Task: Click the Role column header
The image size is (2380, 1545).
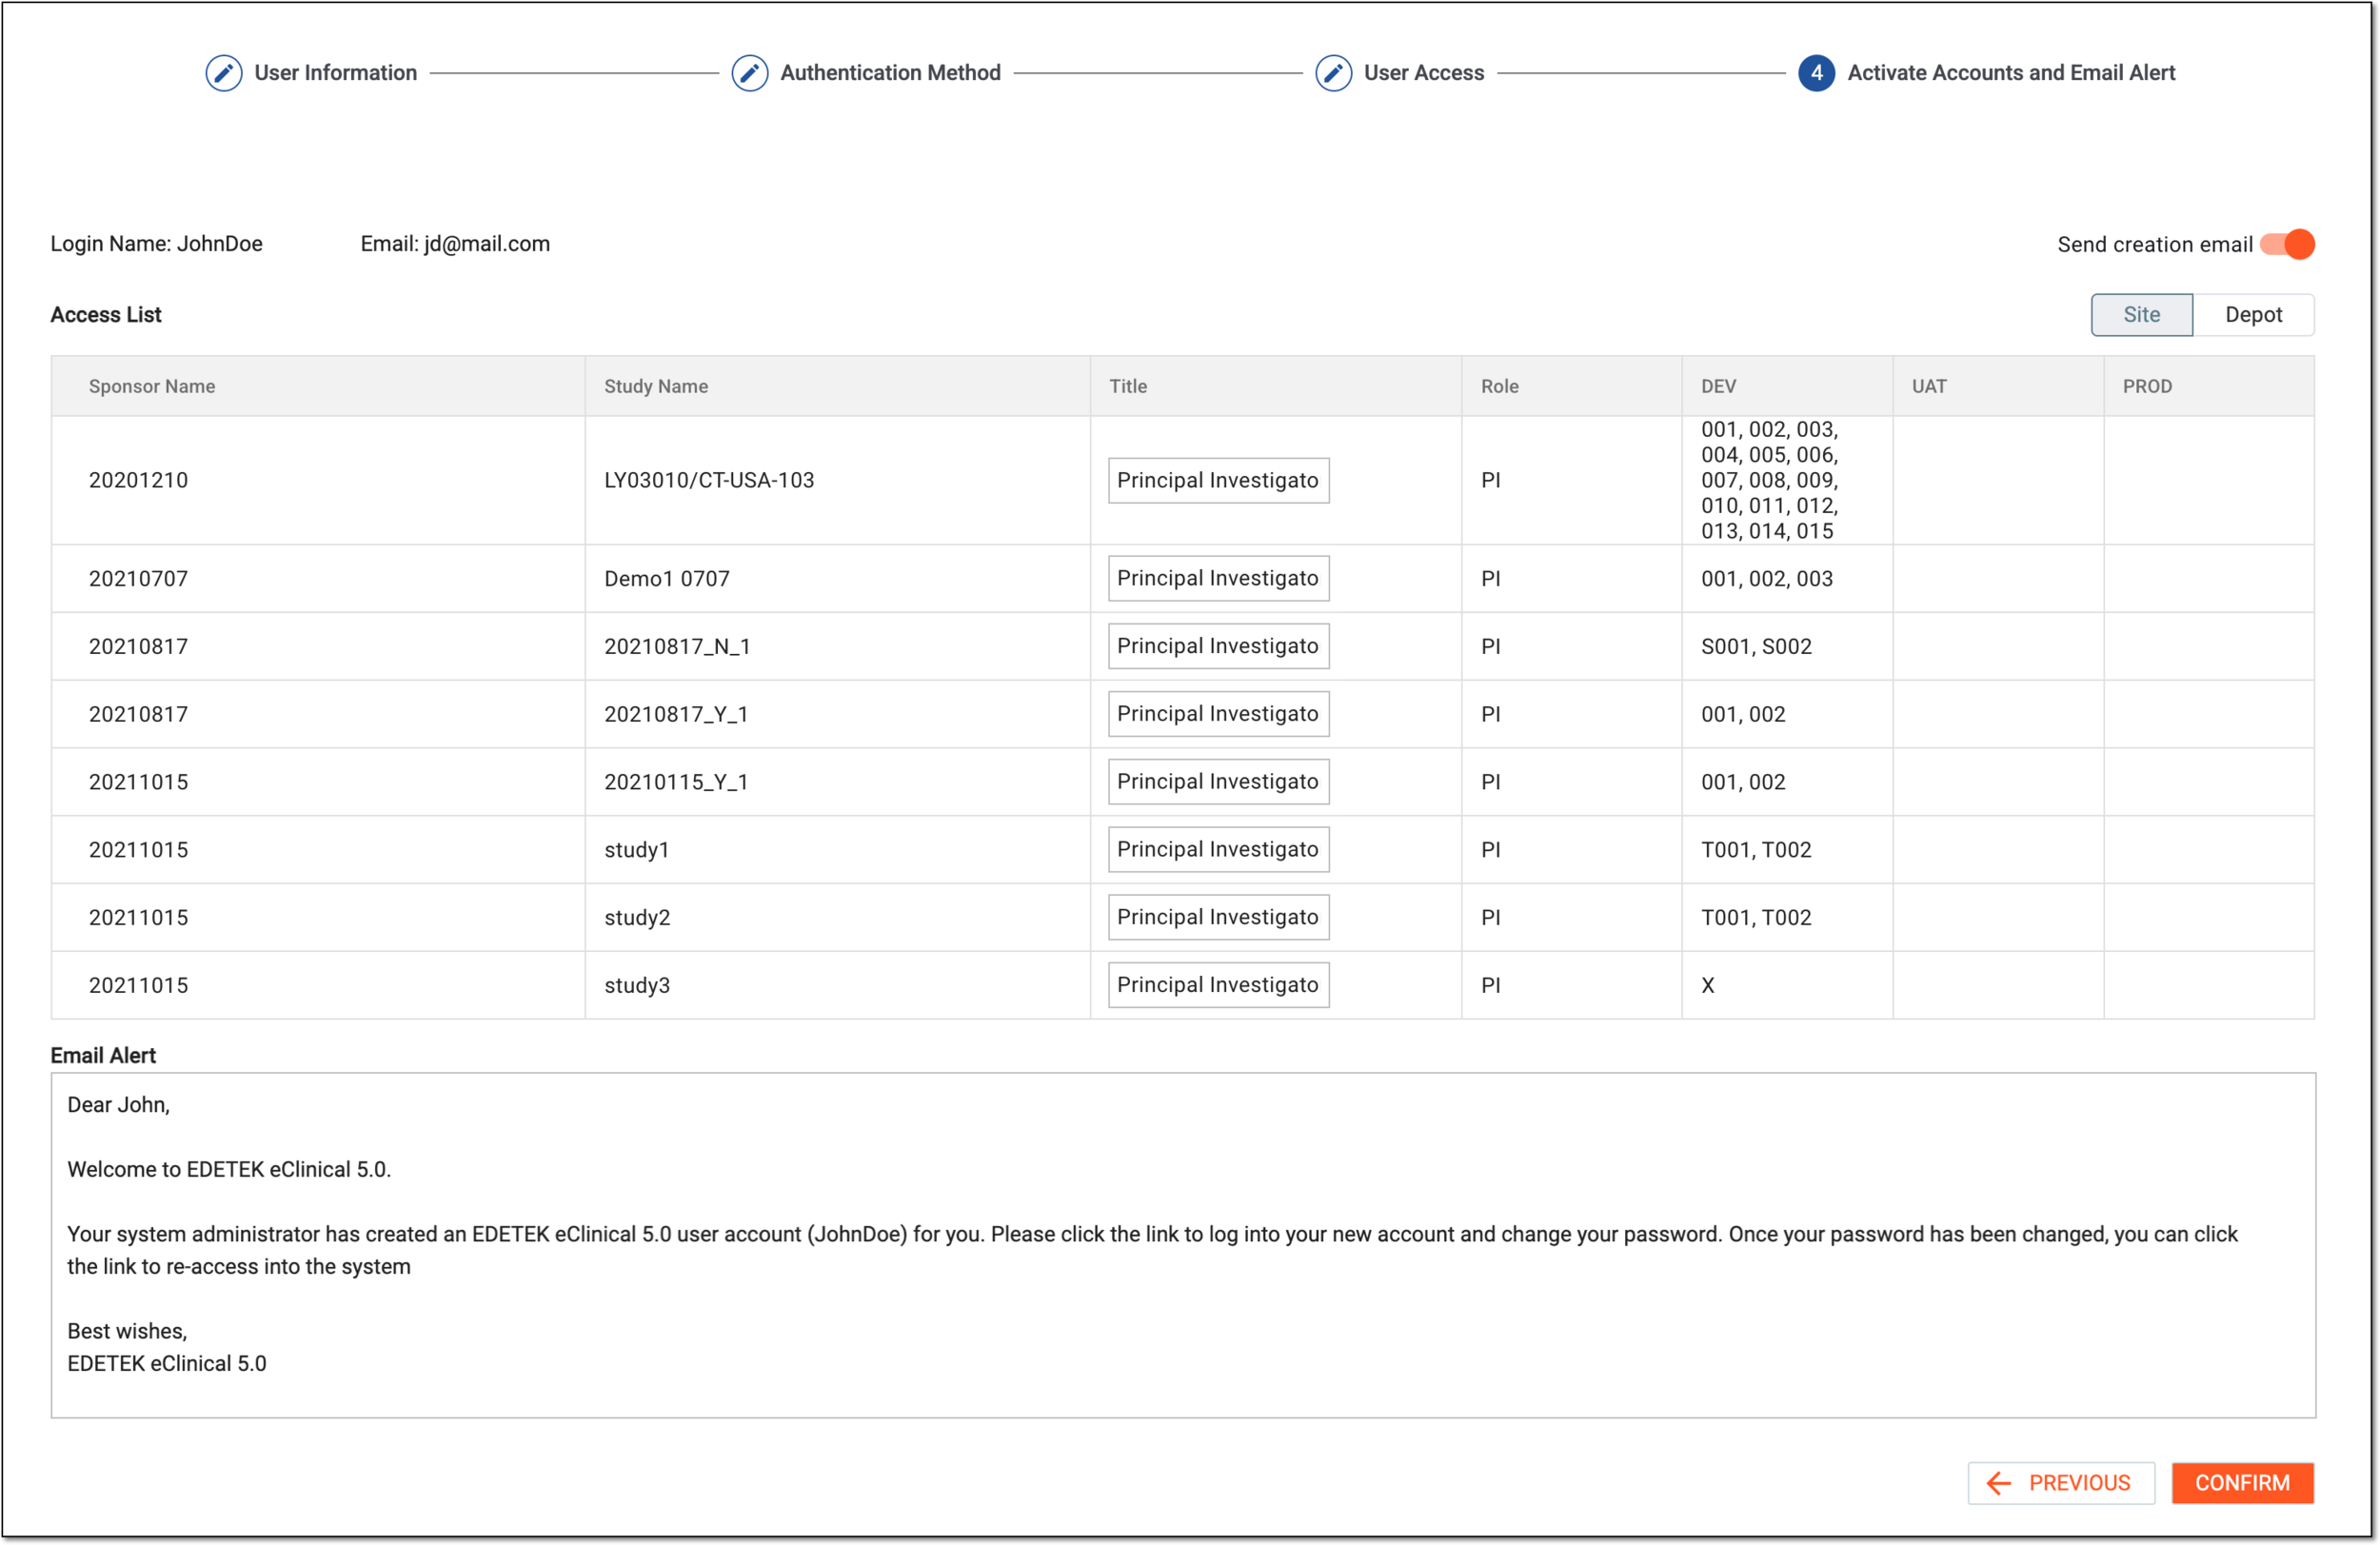Action: tap(1499, 387)
